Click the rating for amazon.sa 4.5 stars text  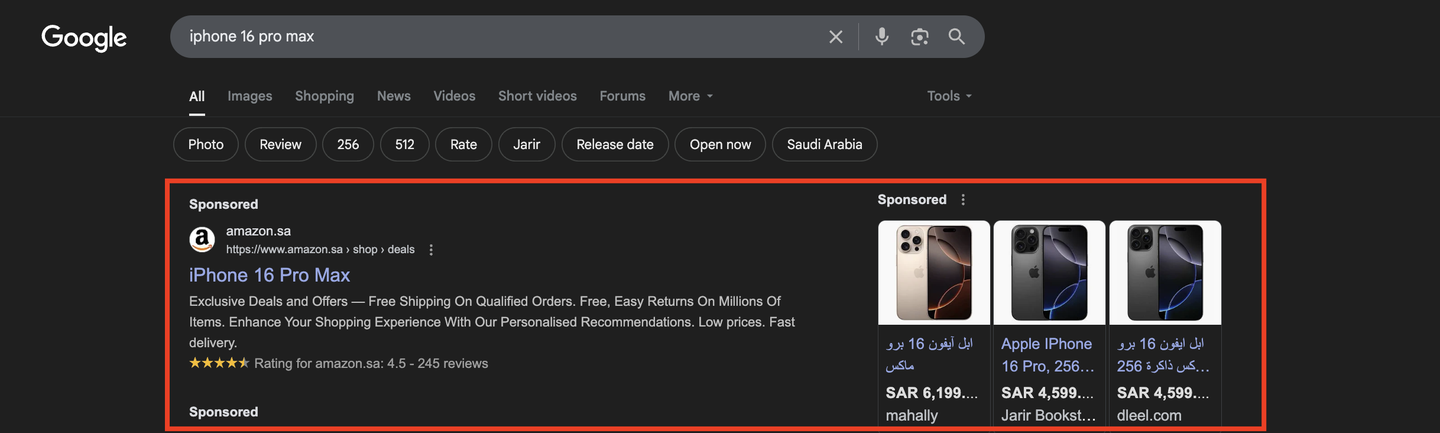tap(371, 363)
